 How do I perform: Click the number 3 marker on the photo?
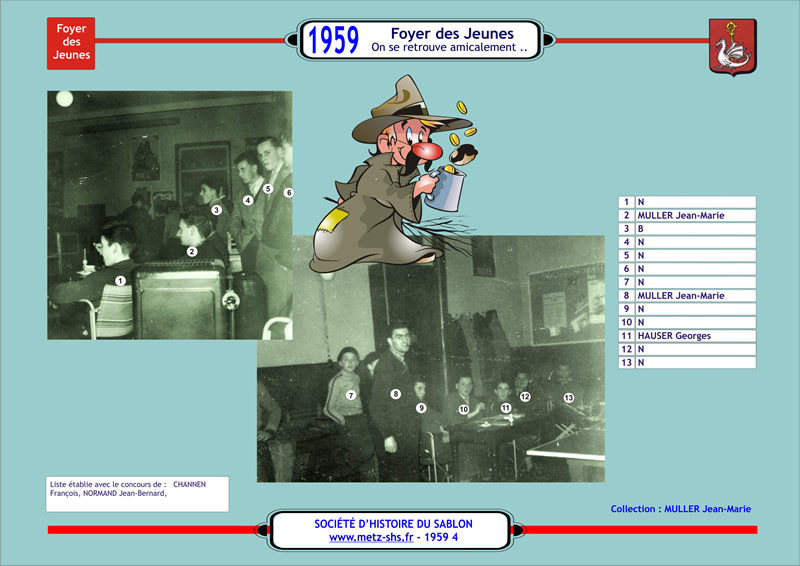pos(216,210)
